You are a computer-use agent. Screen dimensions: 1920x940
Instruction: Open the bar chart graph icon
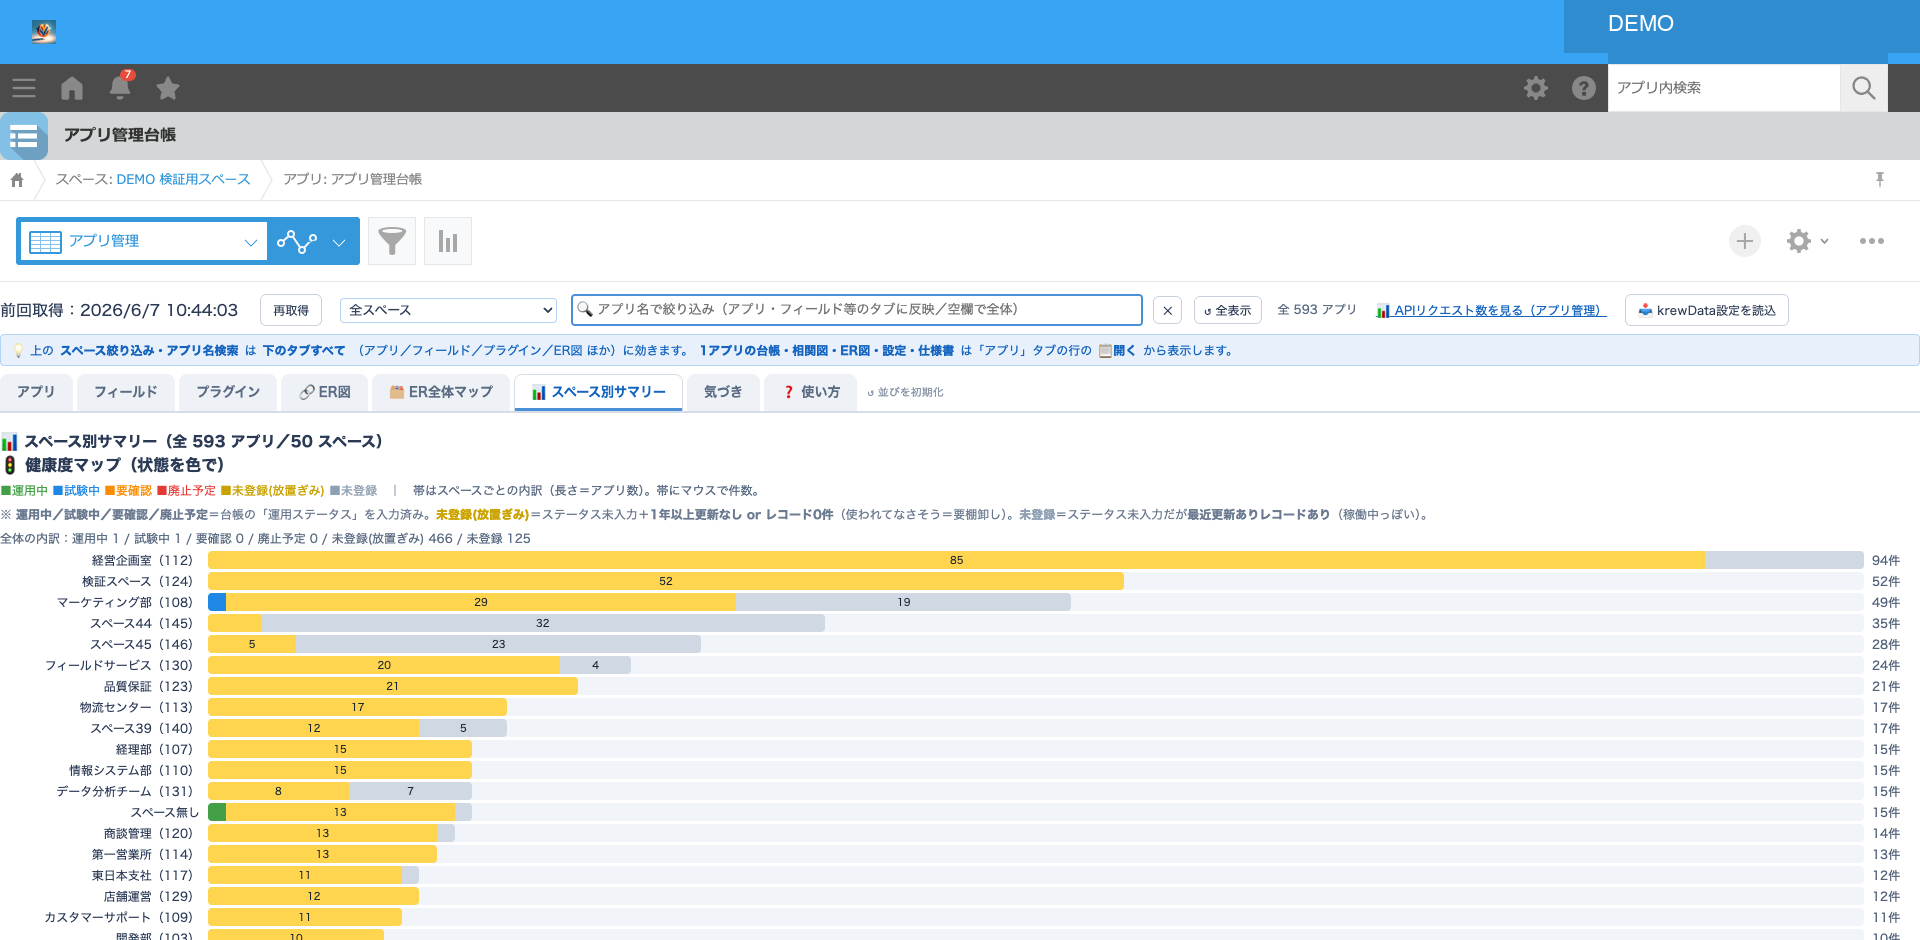pyautogui.click(x=448, y=241)
